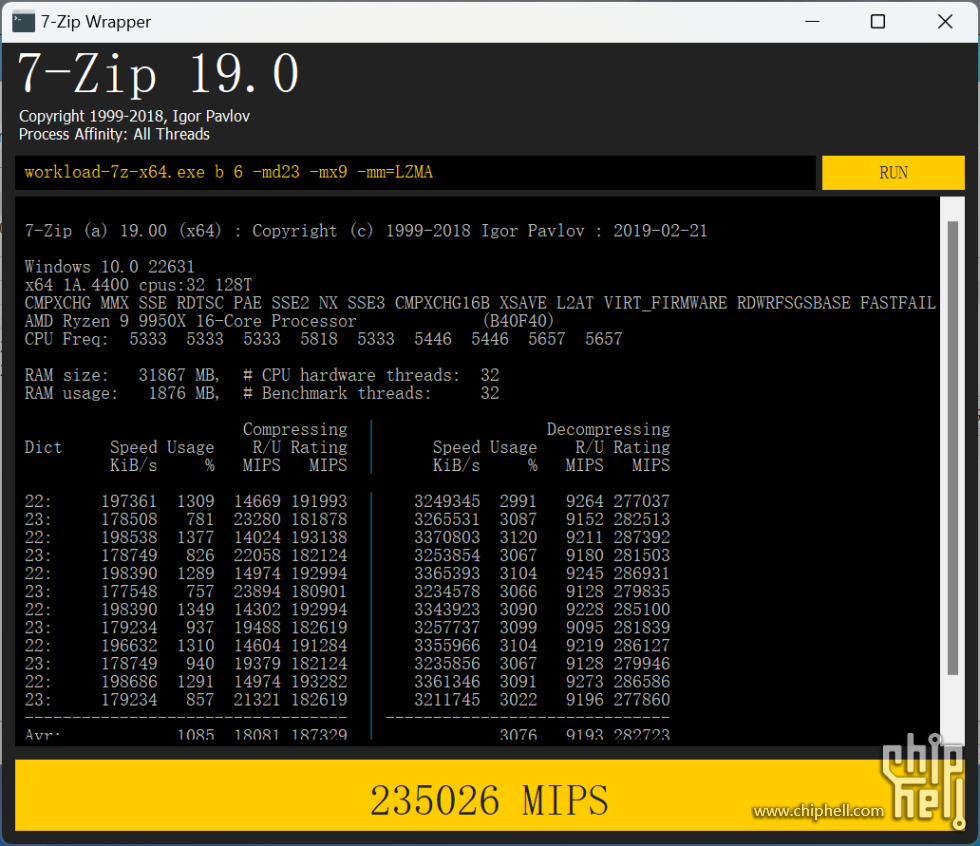
Task: Click the decompressing speed value 3370803
Action: pyautogui.click(x=447, y=537)
